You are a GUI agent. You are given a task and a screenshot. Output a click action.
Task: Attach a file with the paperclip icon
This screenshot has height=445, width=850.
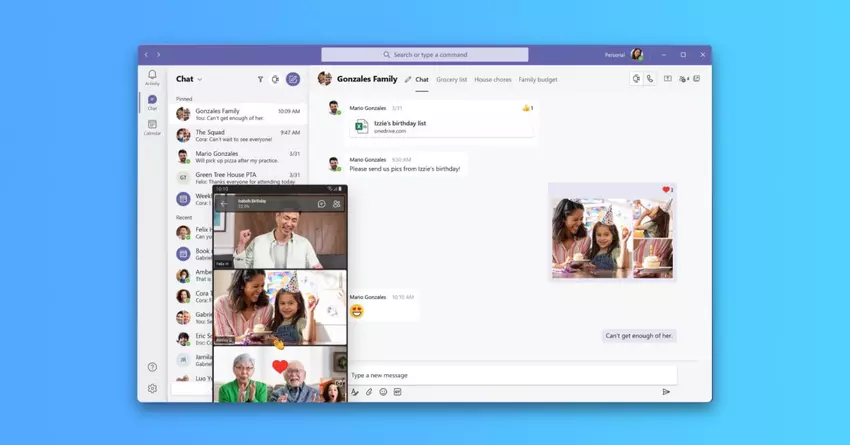(x=369, y=392)
